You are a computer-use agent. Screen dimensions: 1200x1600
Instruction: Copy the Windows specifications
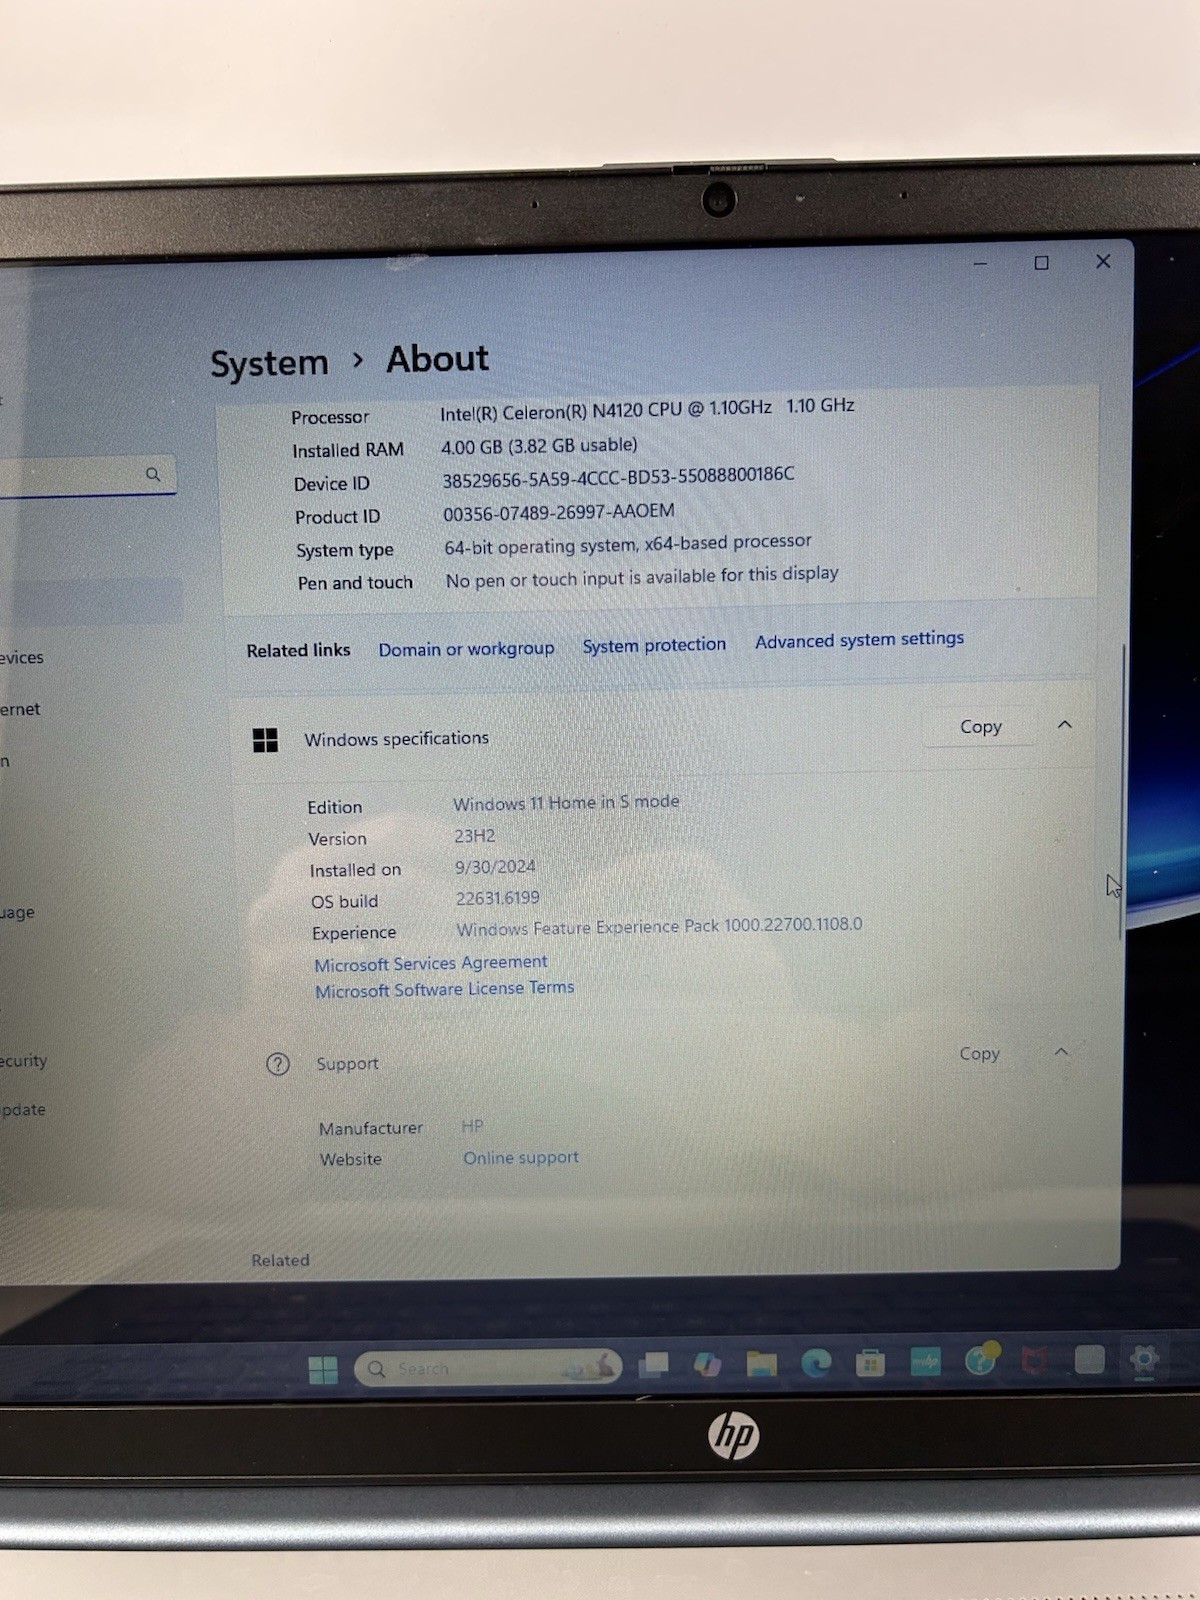click(x=981, y=727)
